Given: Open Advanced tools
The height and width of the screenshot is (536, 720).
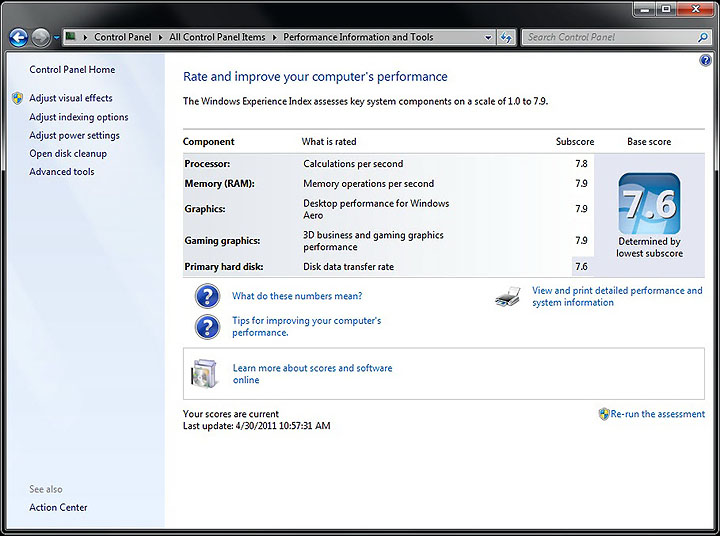Looking at the screenshot, I should (62, 172).
